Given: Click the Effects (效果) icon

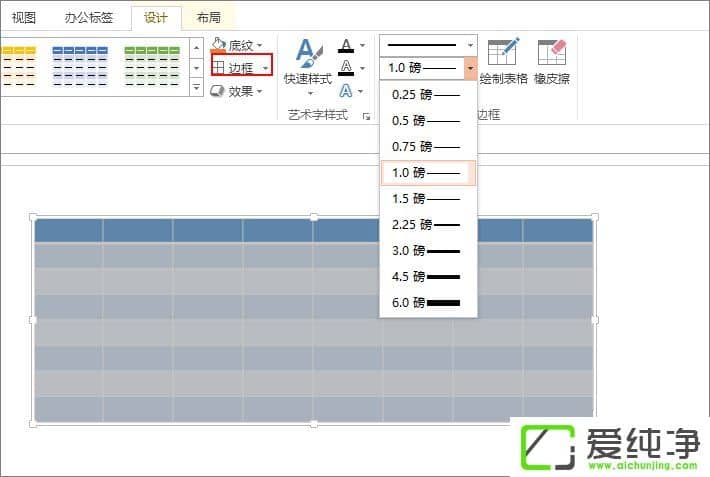Looking at the screenshot, I should (x=219, y=91).
